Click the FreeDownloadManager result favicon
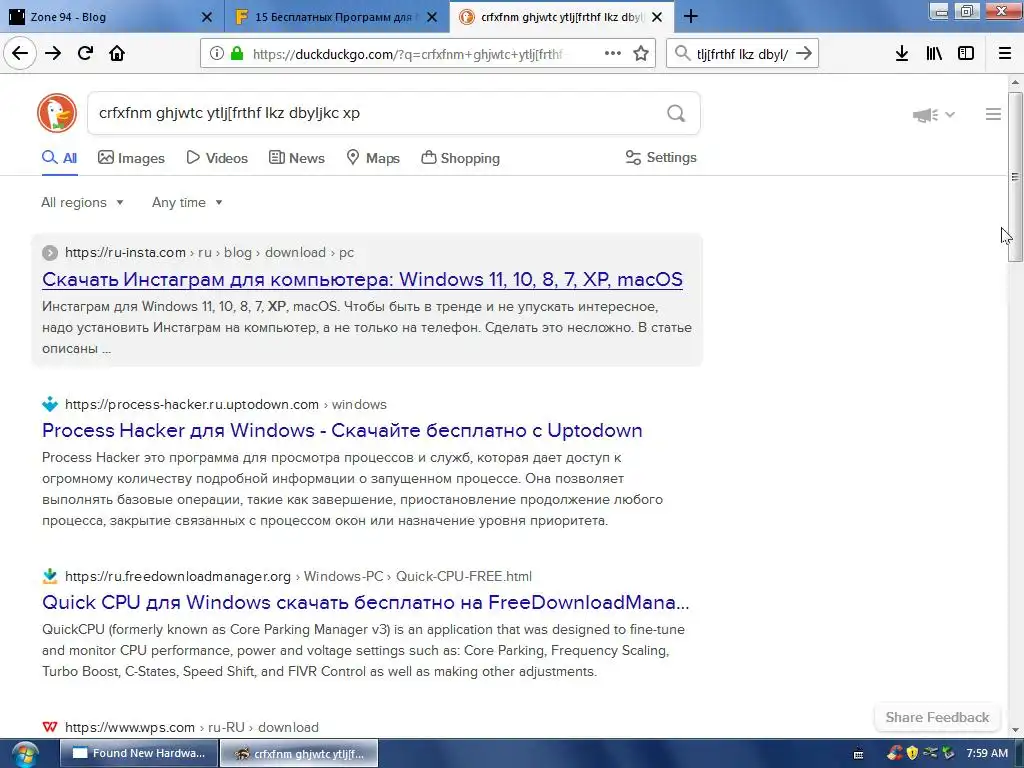This screenshot has width=1024, height=768. point(50,576)
